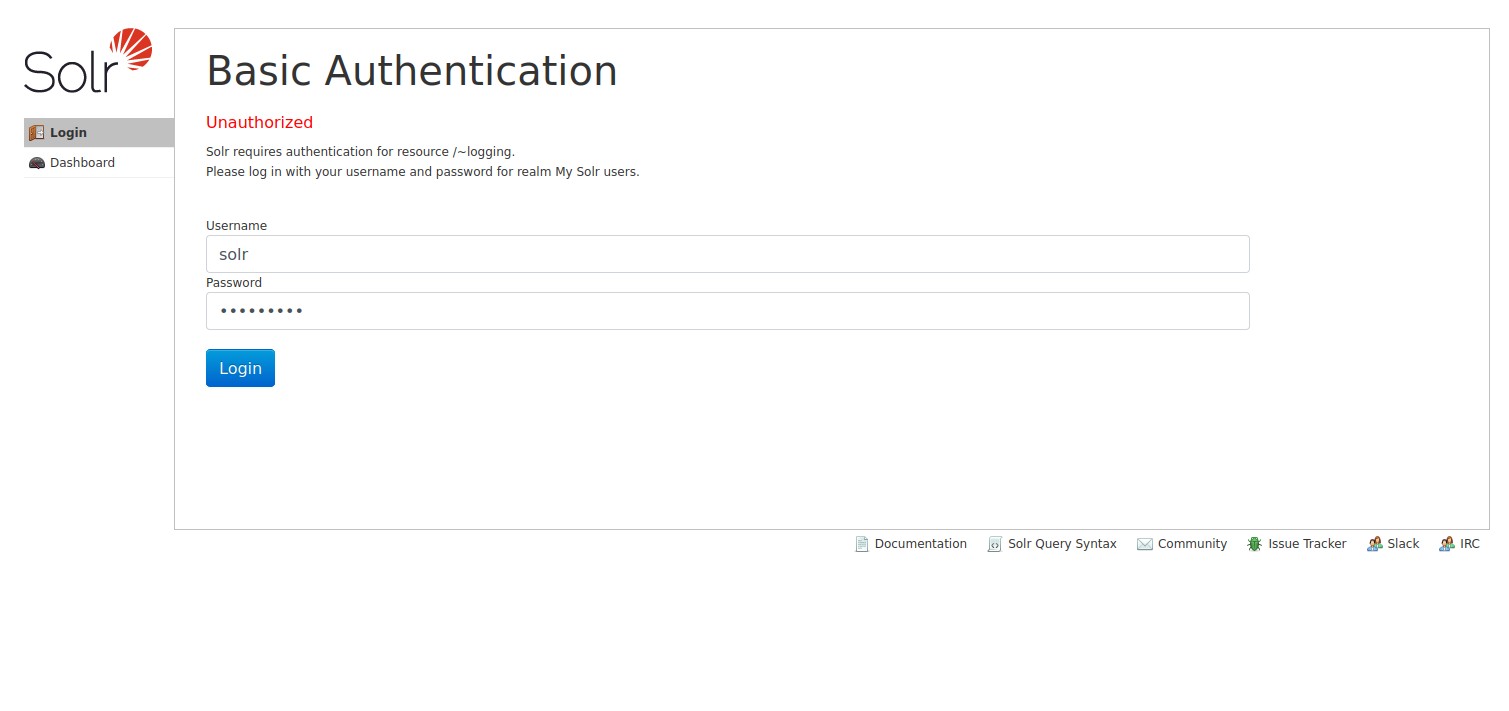Click the Slack people icon
The image size is (1509, 711).
[x=1375, y=544]
